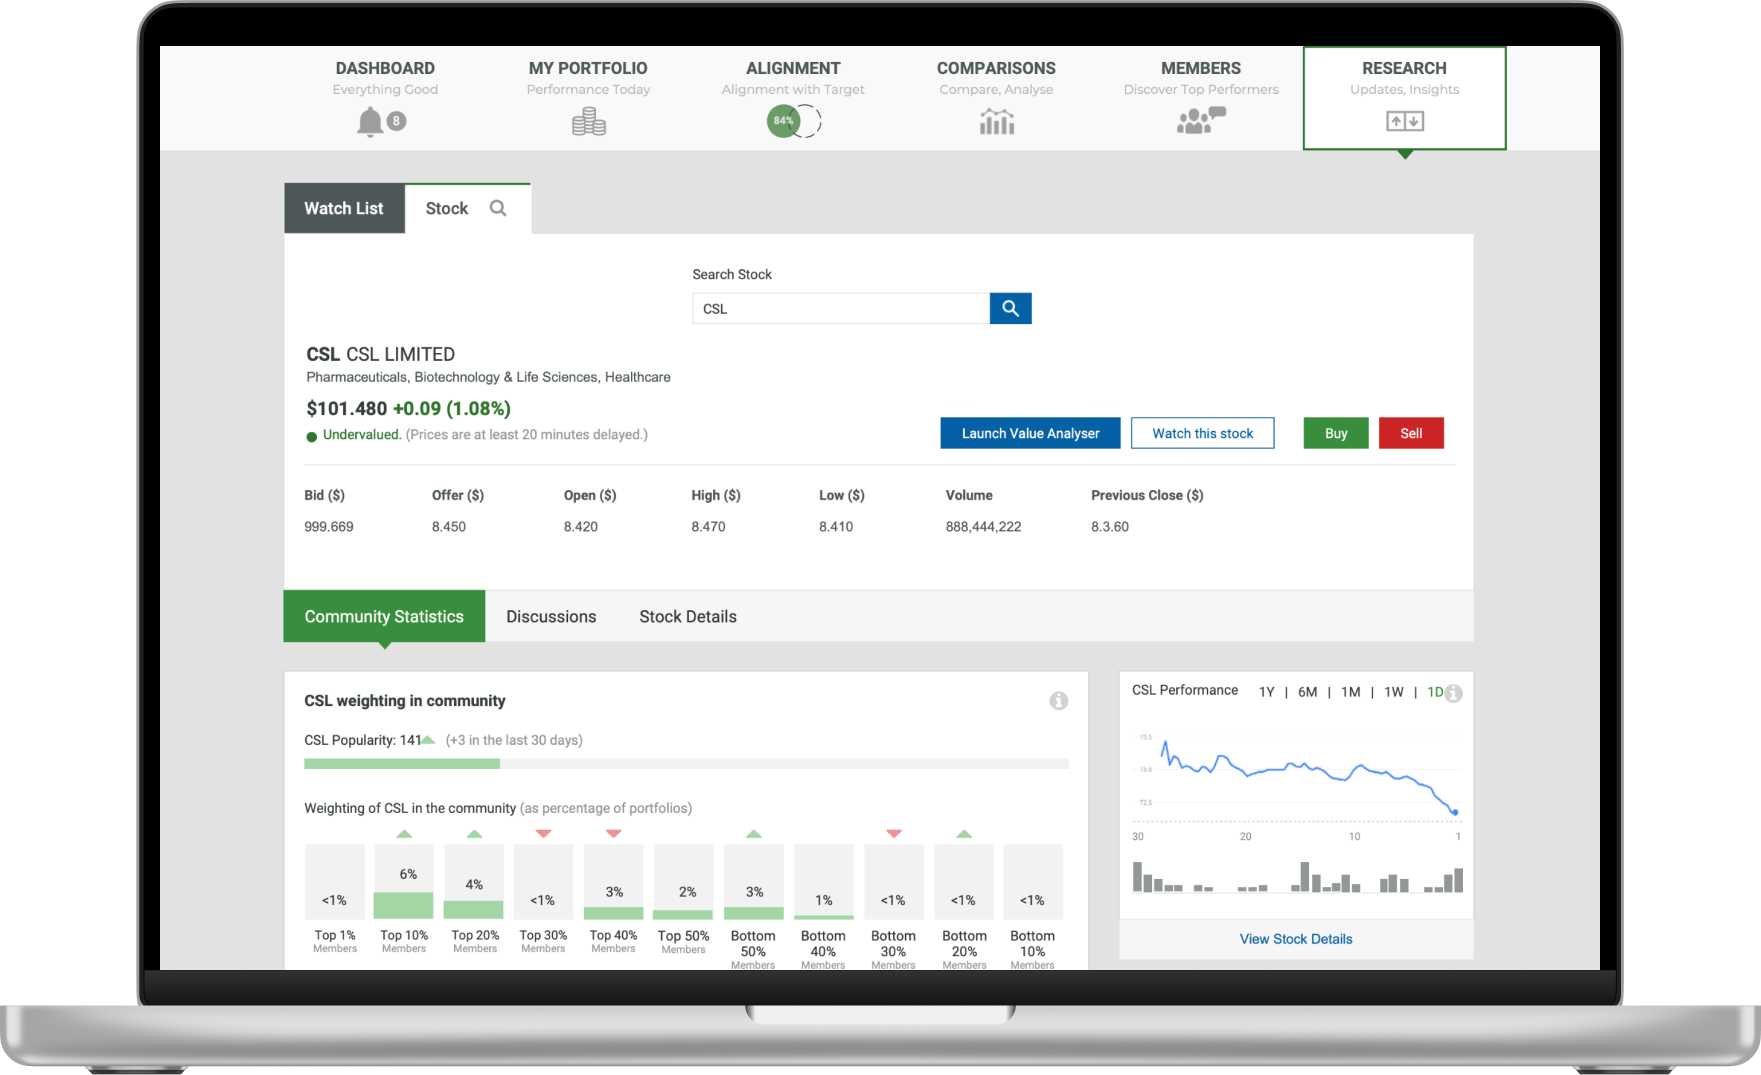1761x1075 pixels.
Task: Switch to the Discussions tab
Action: (x=551, y=616)
